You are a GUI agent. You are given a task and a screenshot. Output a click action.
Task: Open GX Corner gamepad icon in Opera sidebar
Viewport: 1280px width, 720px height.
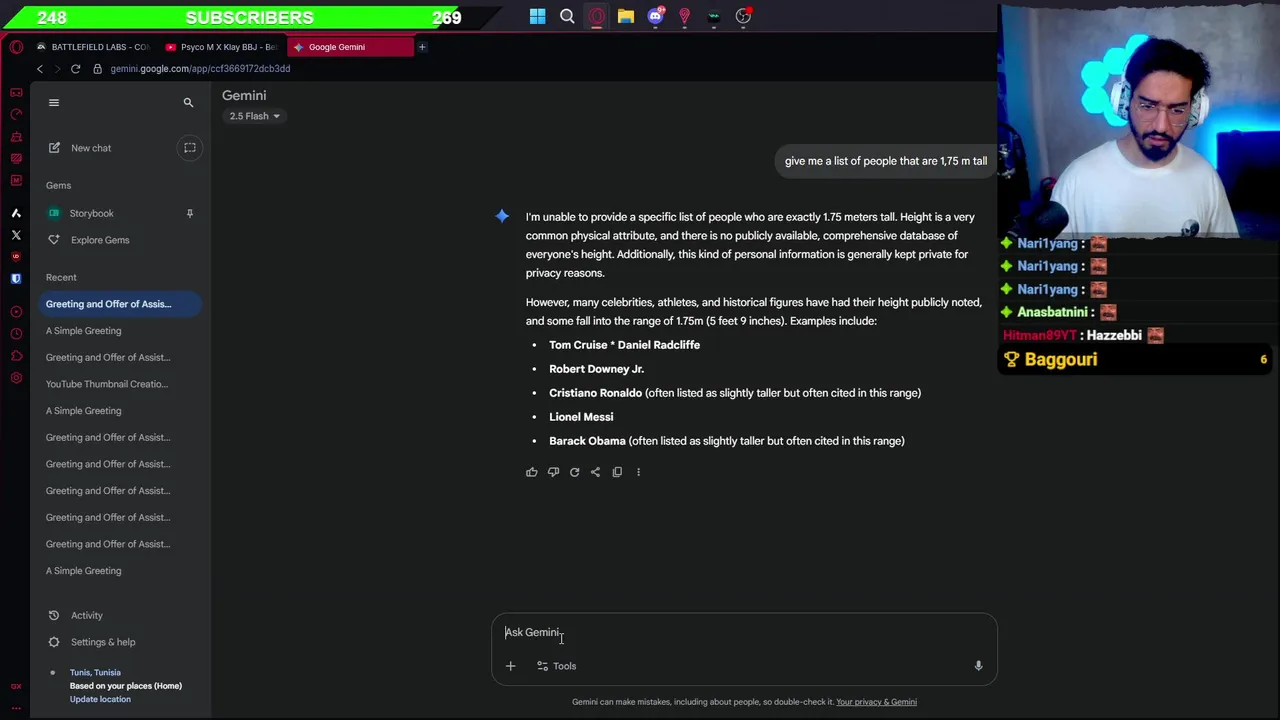click(16, 92)
